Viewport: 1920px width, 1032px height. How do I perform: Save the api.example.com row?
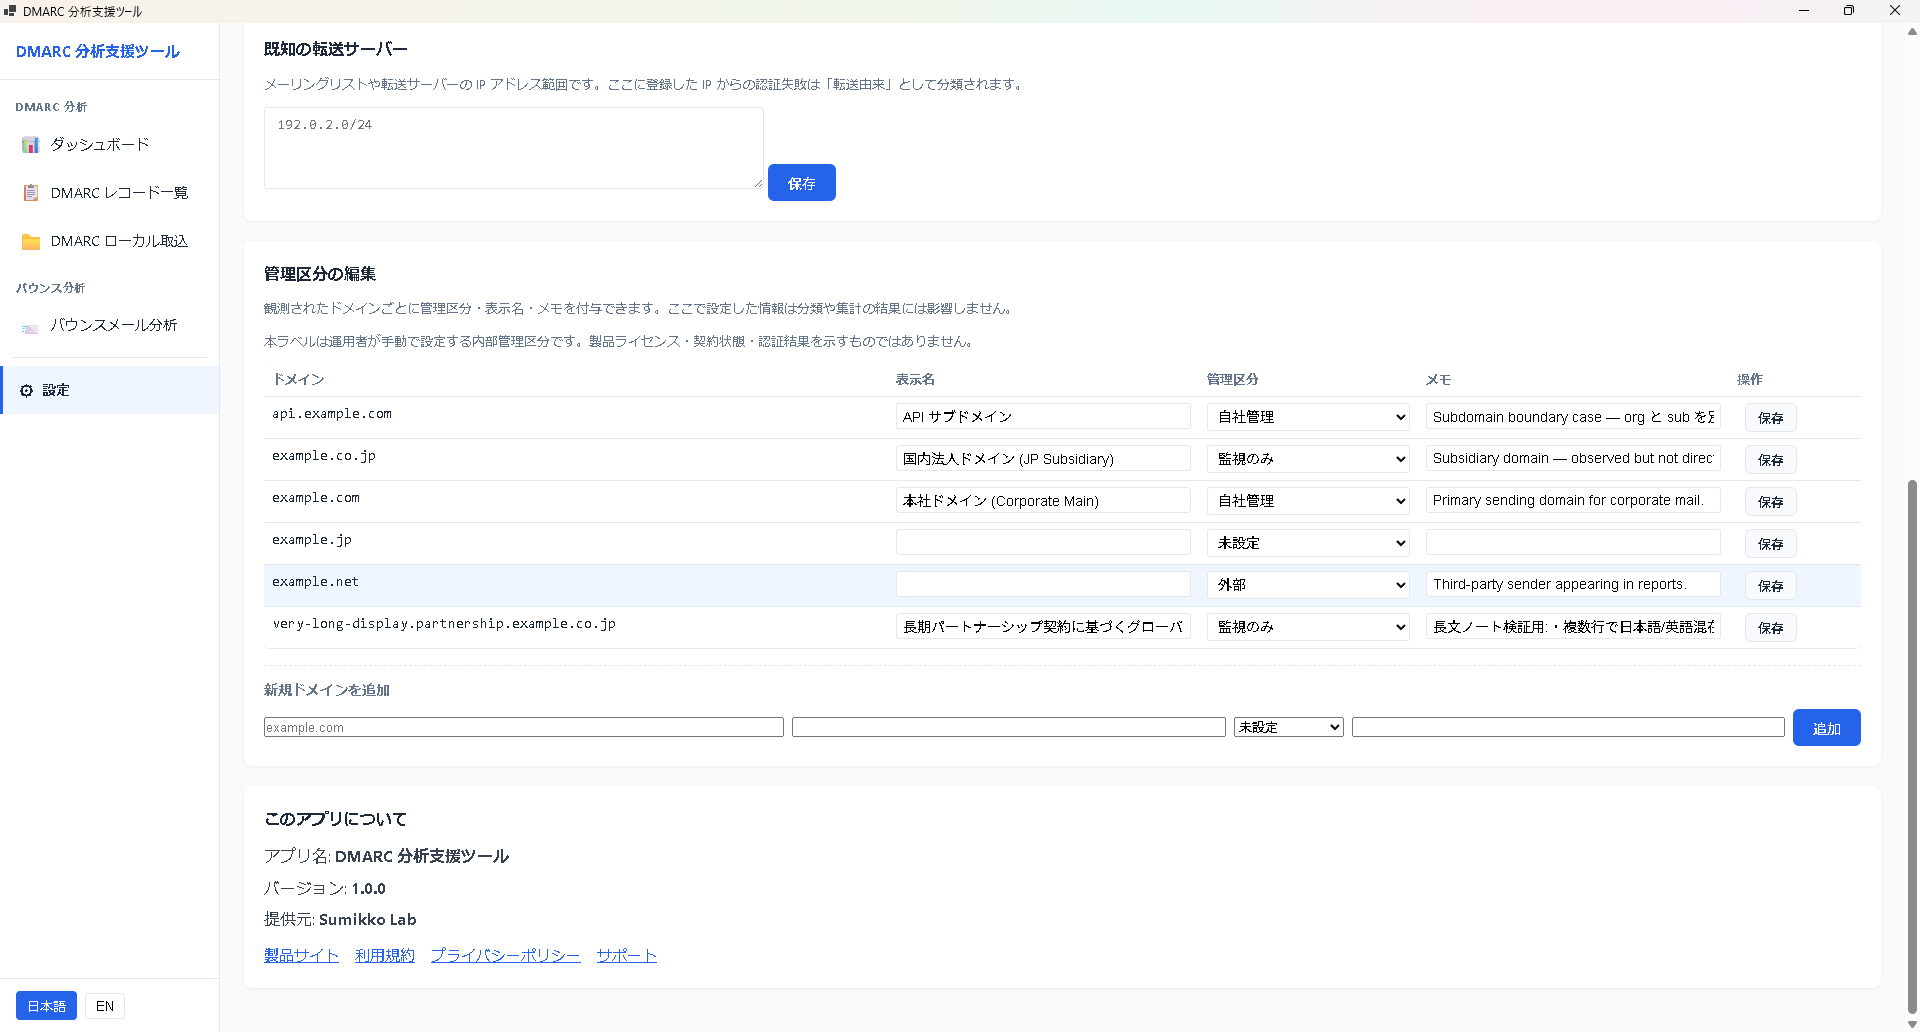click(x=1770, y=418)
